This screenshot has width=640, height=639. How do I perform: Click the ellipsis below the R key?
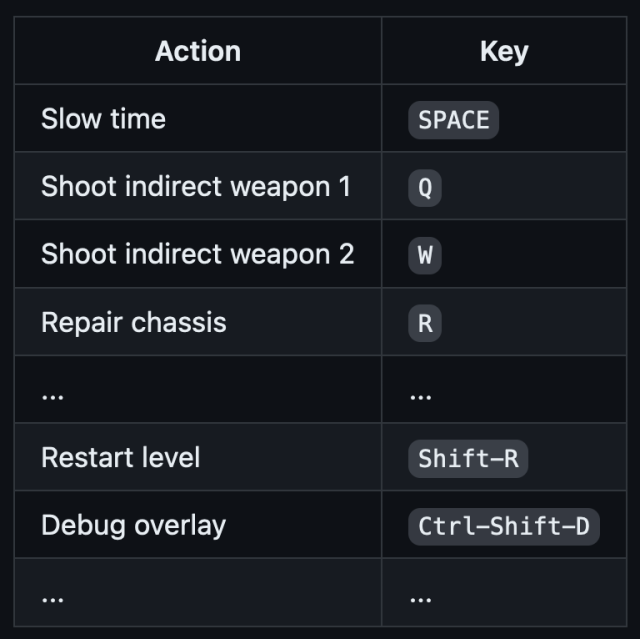point(421,393)
